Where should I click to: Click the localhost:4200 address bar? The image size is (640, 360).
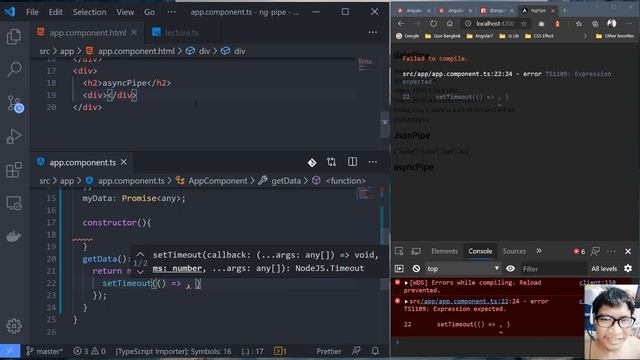coord(495,24)
